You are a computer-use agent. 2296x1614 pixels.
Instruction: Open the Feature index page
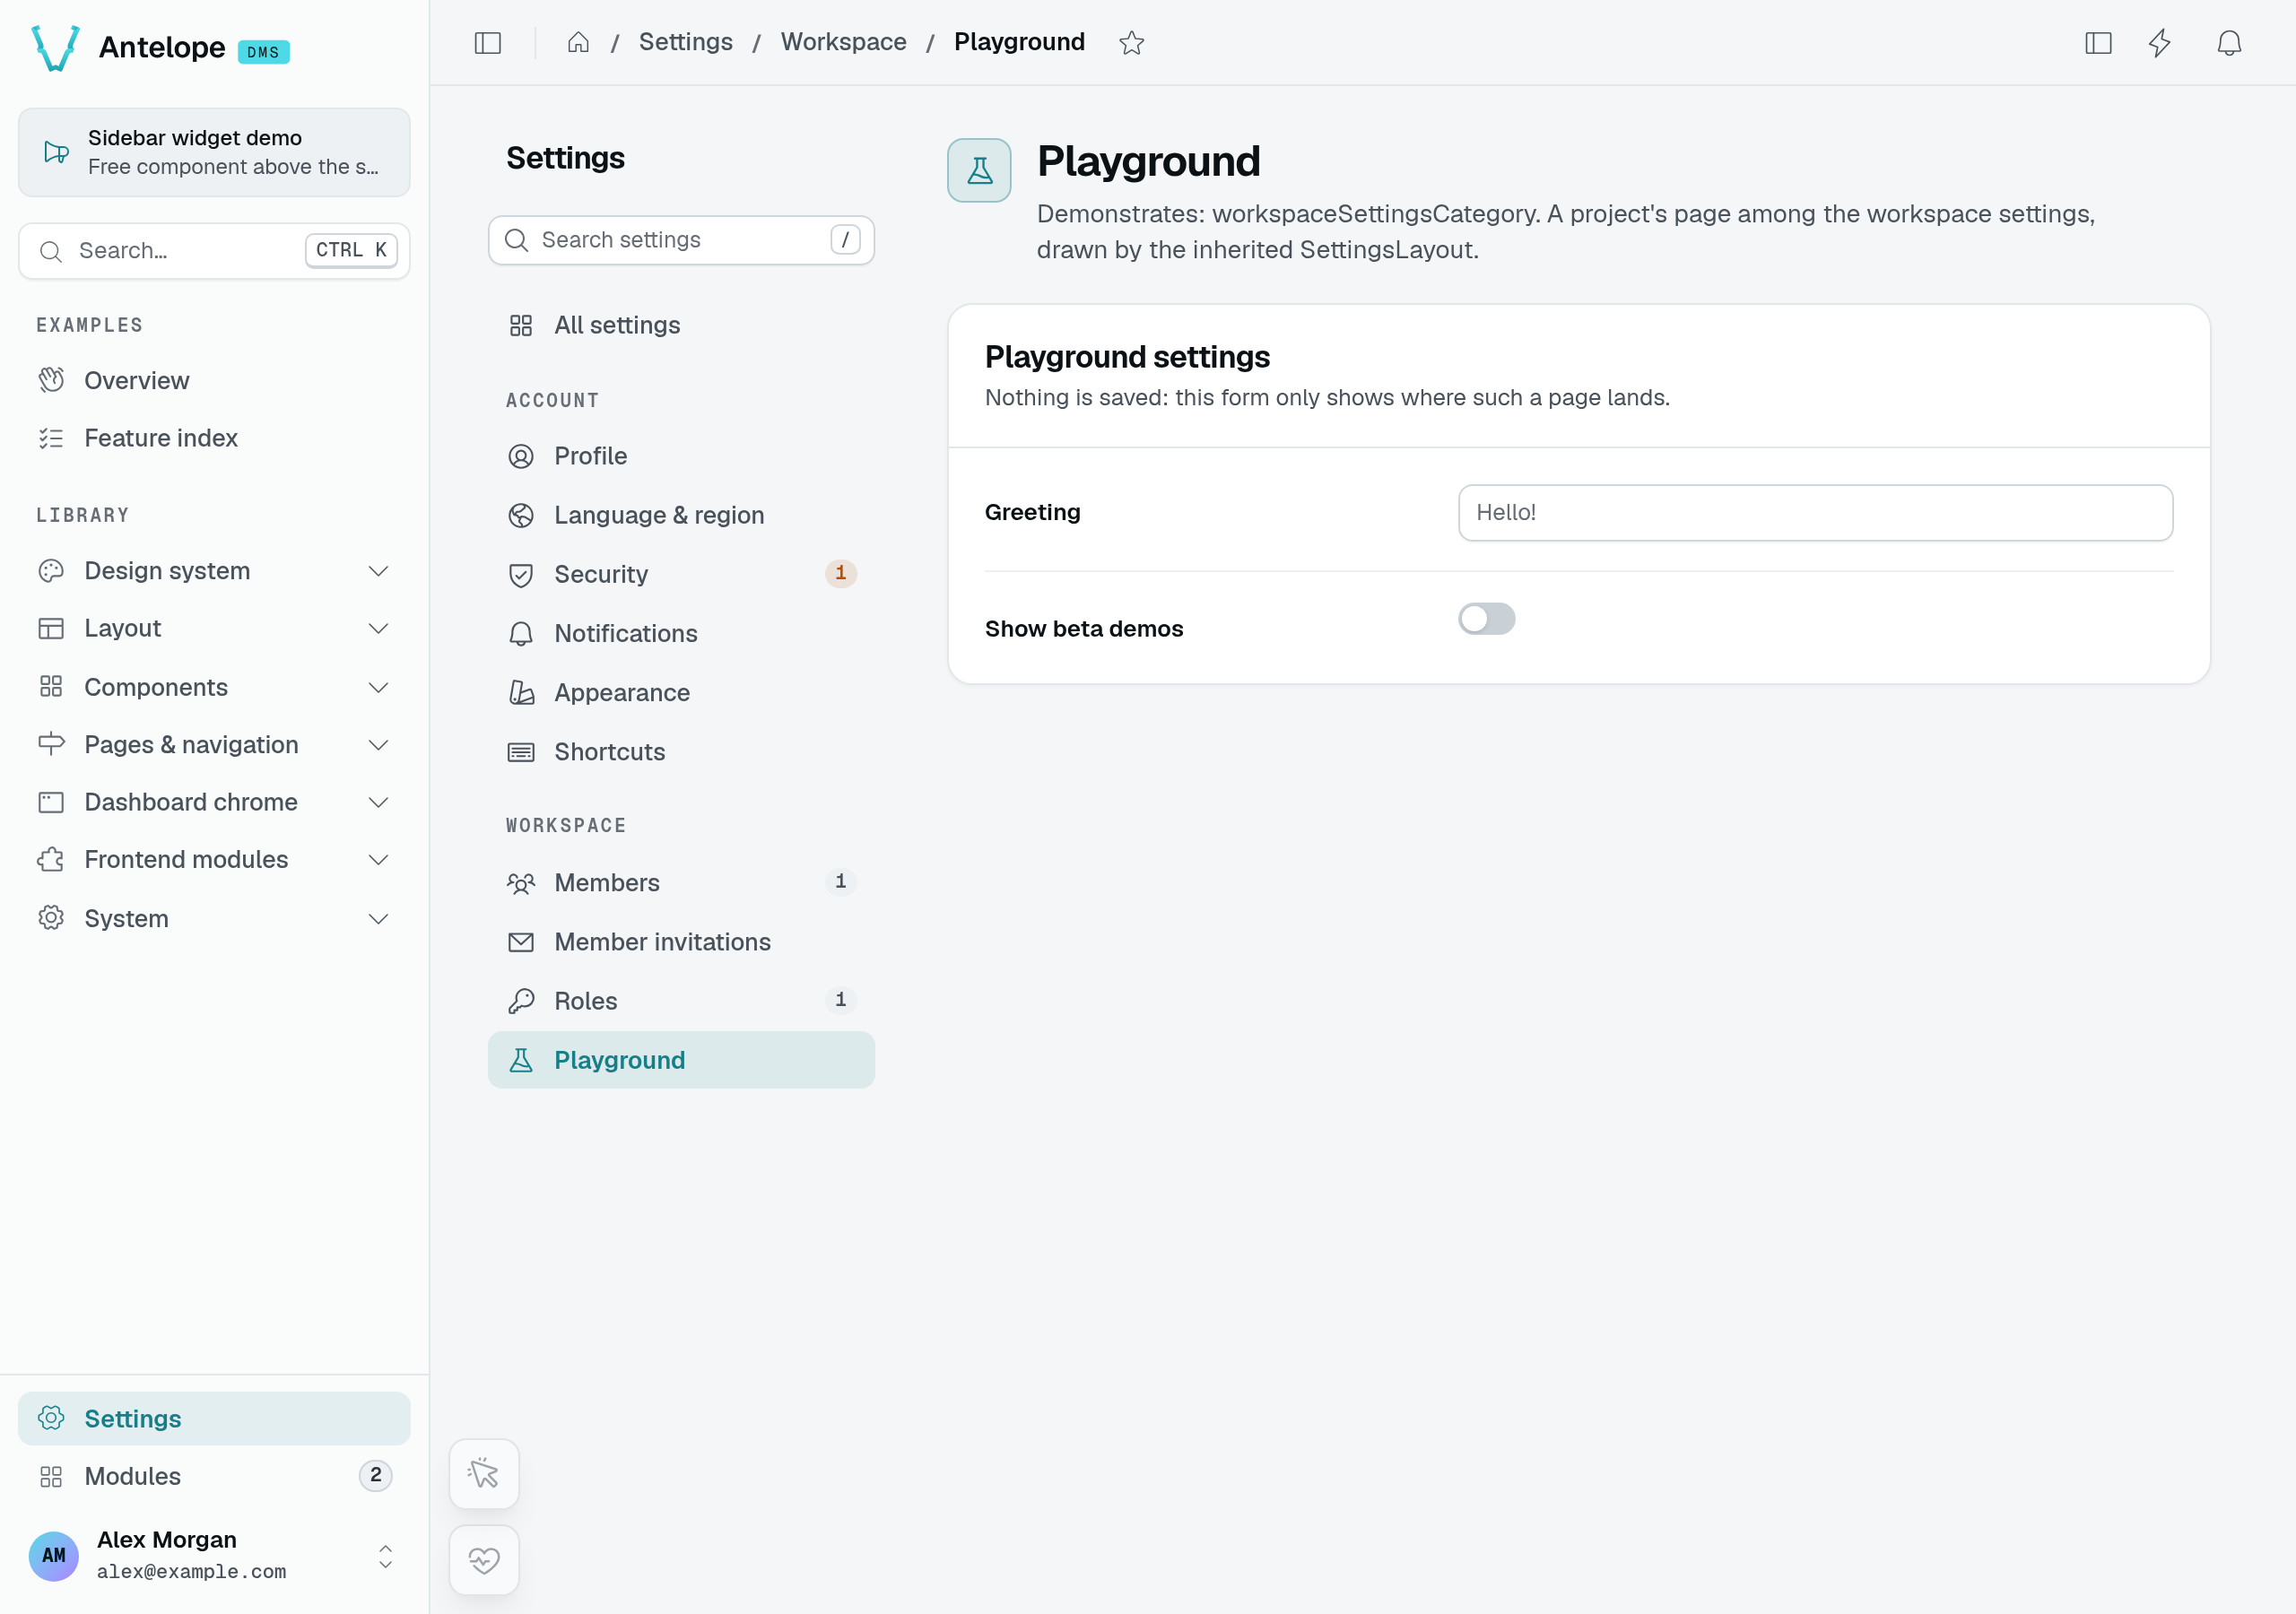coord(214,438)
